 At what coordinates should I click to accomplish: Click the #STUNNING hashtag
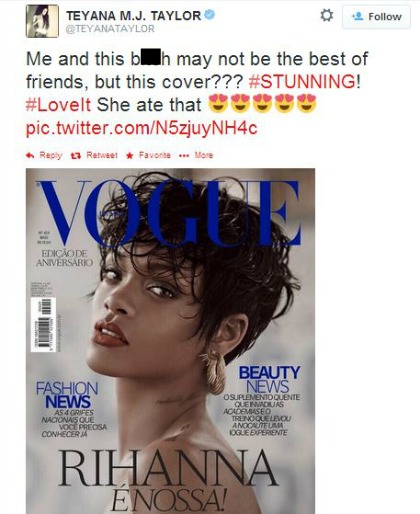(302, 82)
